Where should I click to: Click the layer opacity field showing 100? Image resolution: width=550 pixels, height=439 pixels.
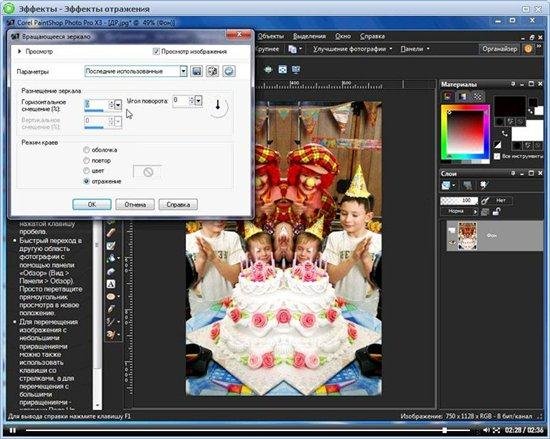[459, 201]
